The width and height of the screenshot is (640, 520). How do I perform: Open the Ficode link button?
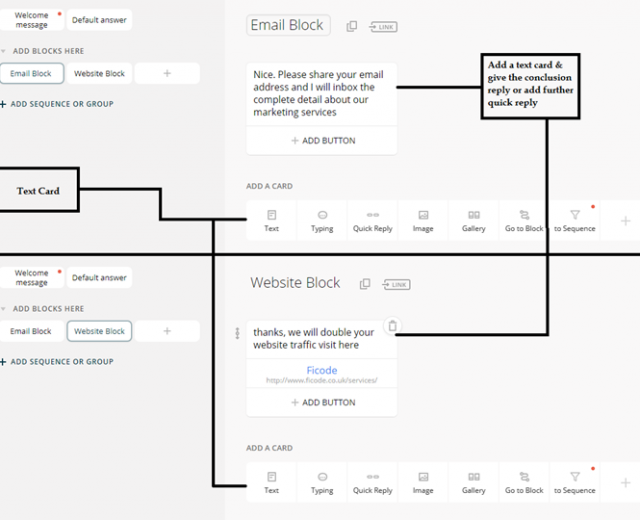pyautogui.click(x=321, y=371)
